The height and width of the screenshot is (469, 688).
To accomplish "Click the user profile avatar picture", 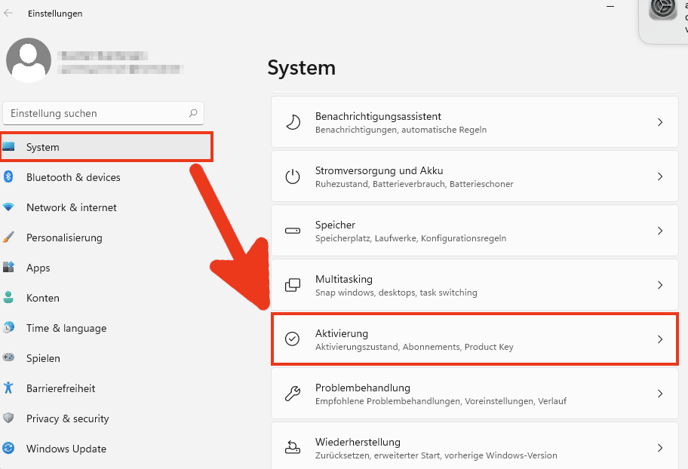I will [x=28, y=60].
